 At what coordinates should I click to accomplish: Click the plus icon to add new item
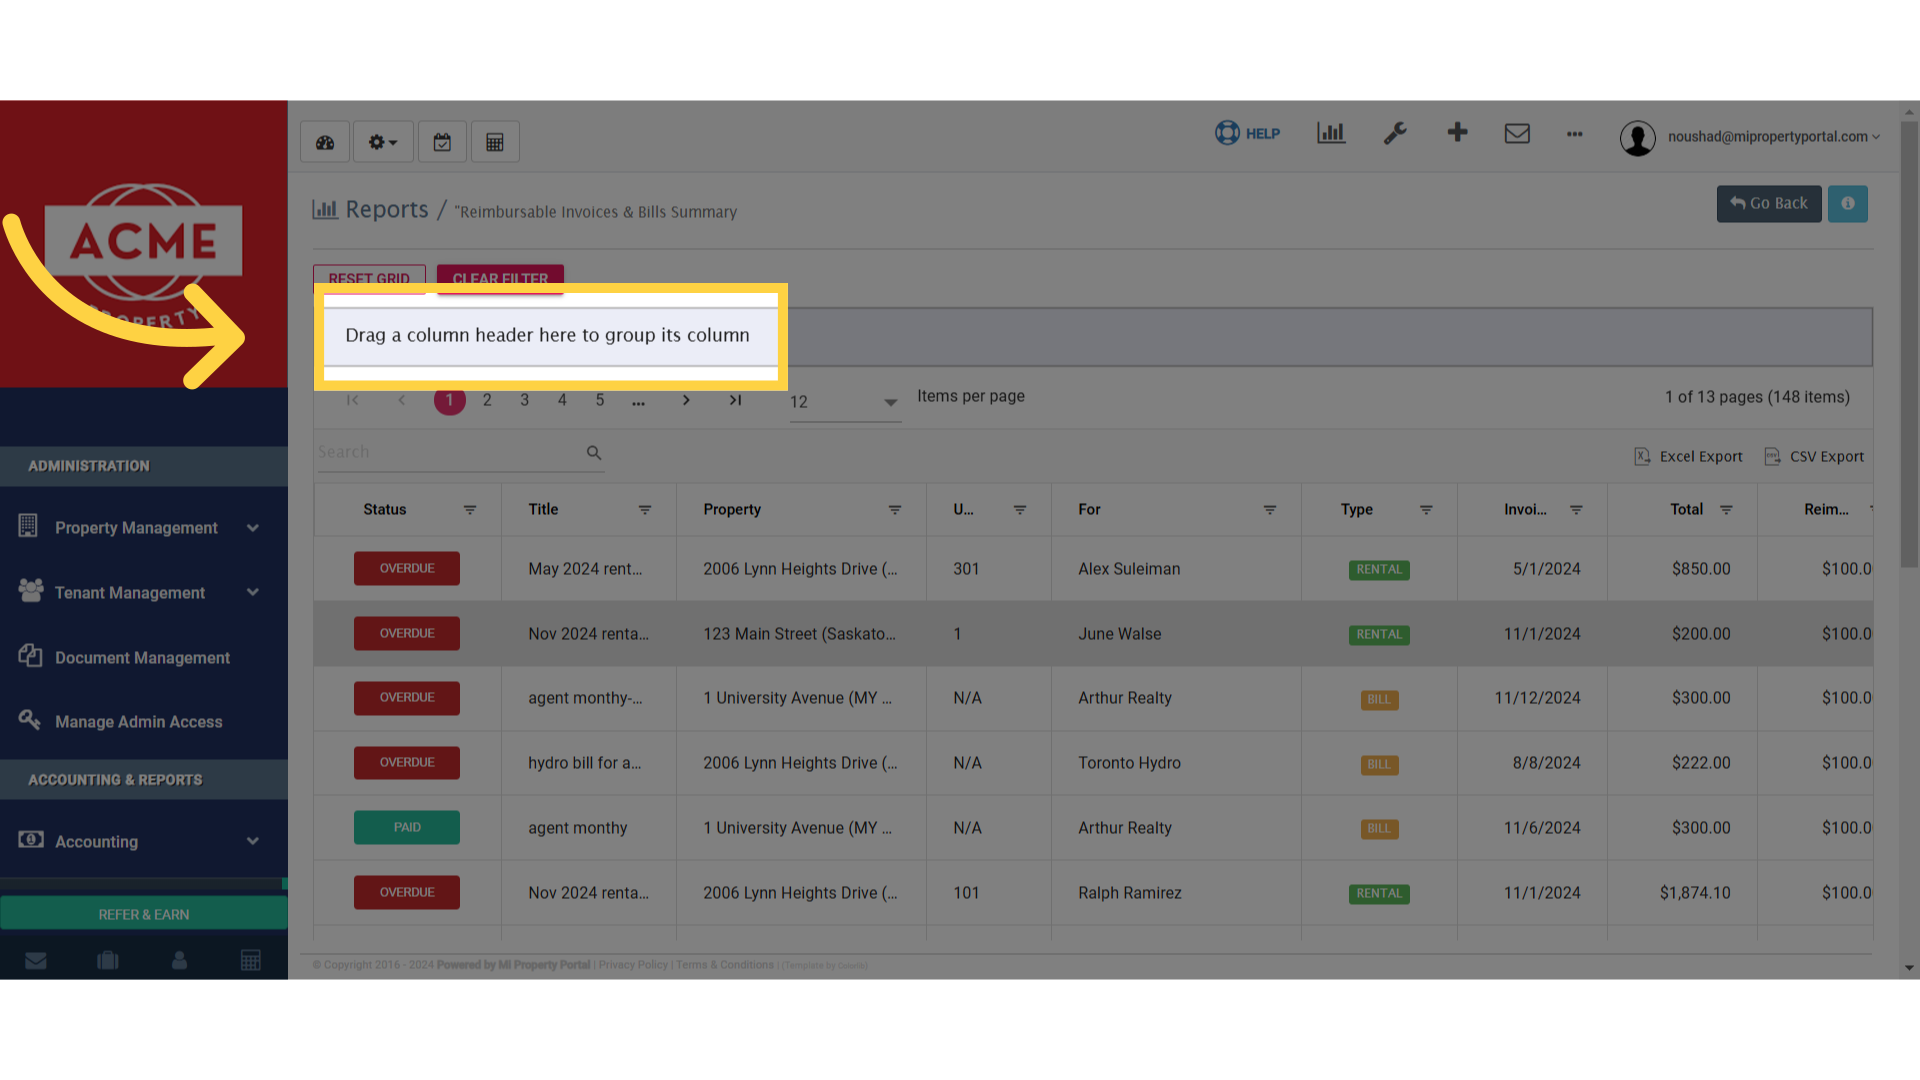pos(1457,132)
